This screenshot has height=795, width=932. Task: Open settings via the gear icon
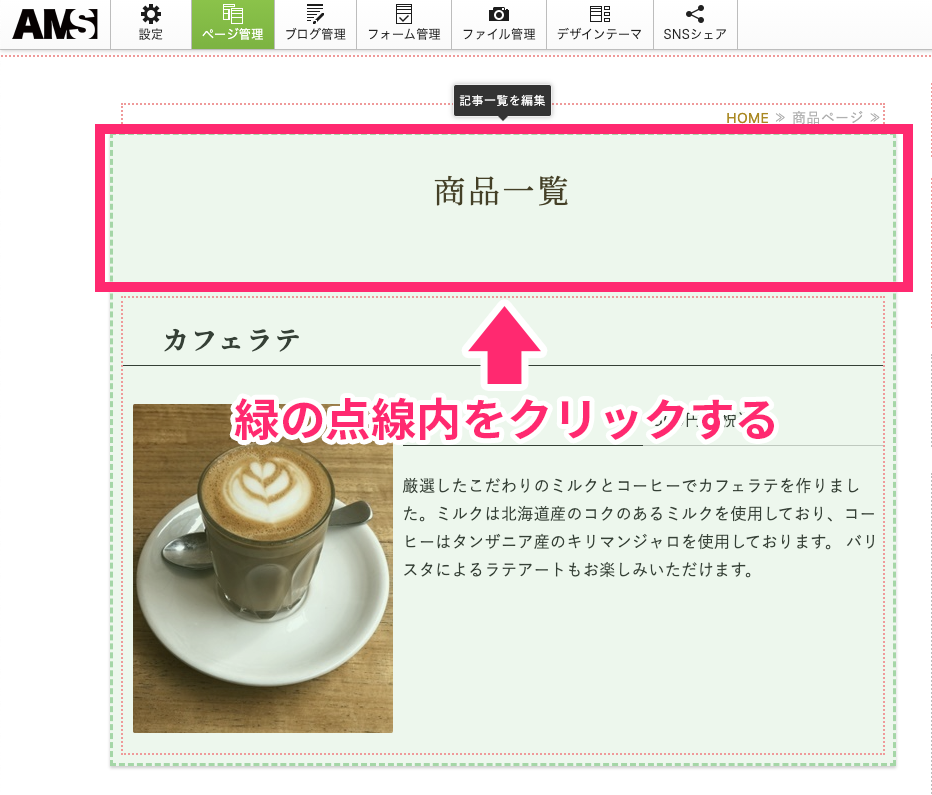pyautogui.click(x=151, y=14)
